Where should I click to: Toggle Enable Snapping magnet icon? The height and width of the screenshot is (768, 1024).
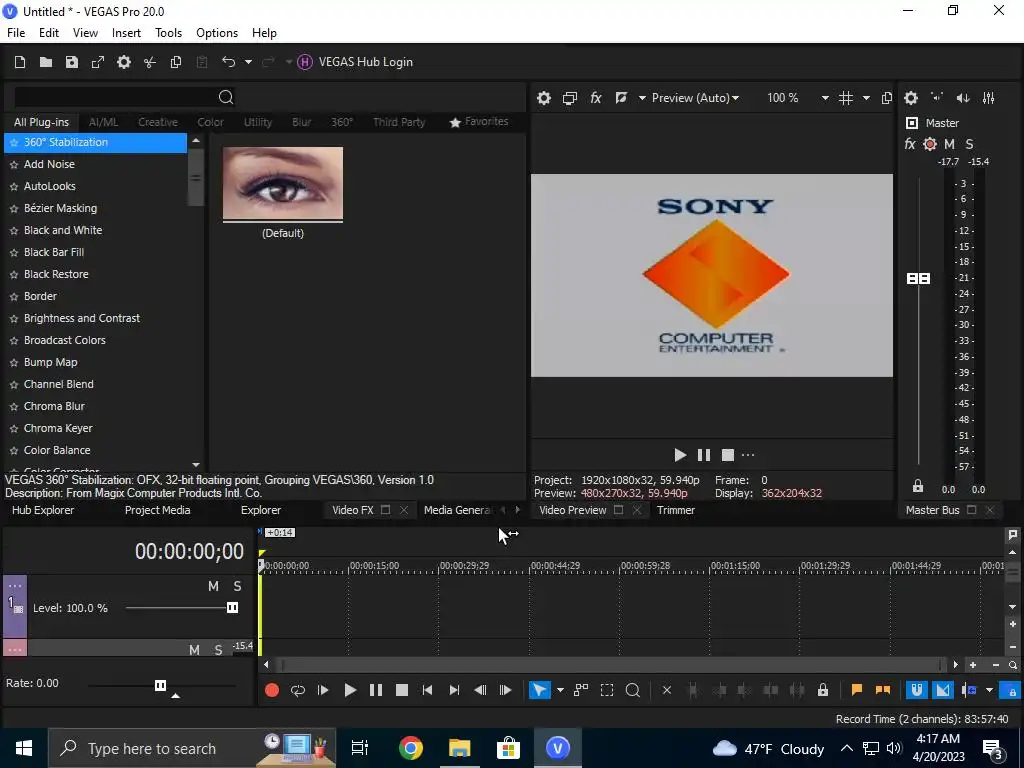pyautogui.click(x=916, y=690)
